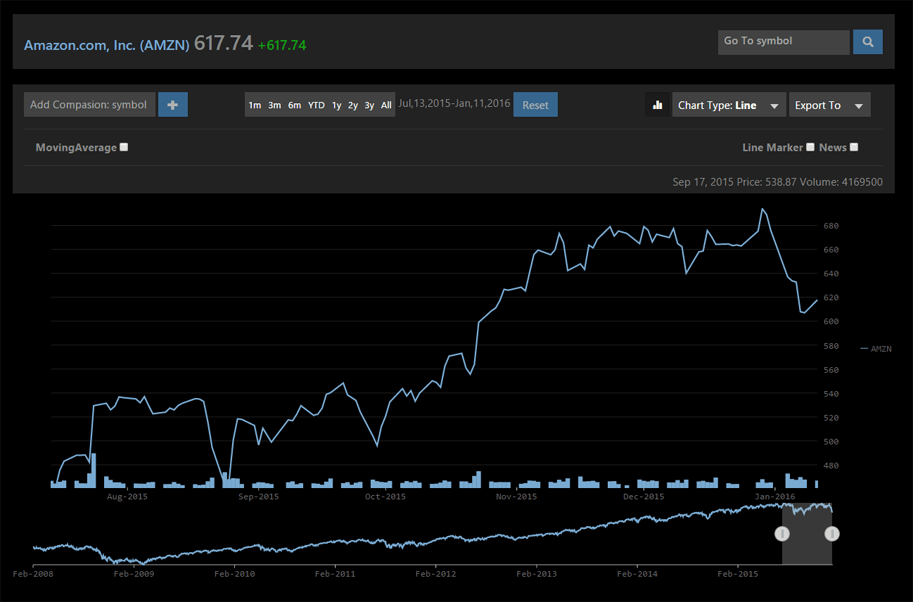Select the 1y time range
Image resolution: width=913 pixels, height=602 pixels.
tap(337, 105)
